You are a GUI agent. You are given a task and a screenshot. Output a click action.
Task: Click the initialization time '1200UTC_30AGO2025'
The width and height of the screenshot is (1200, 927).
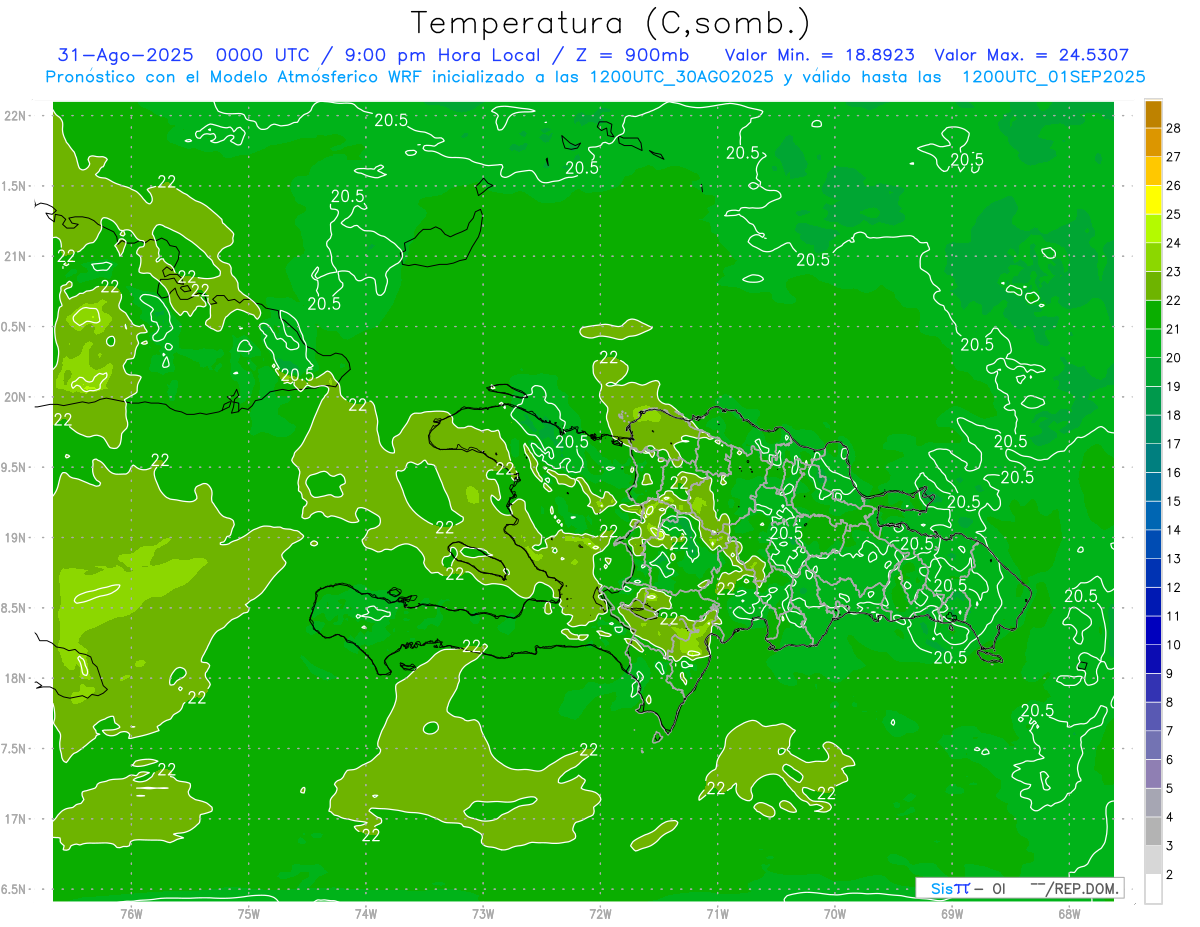click(683, 77)
